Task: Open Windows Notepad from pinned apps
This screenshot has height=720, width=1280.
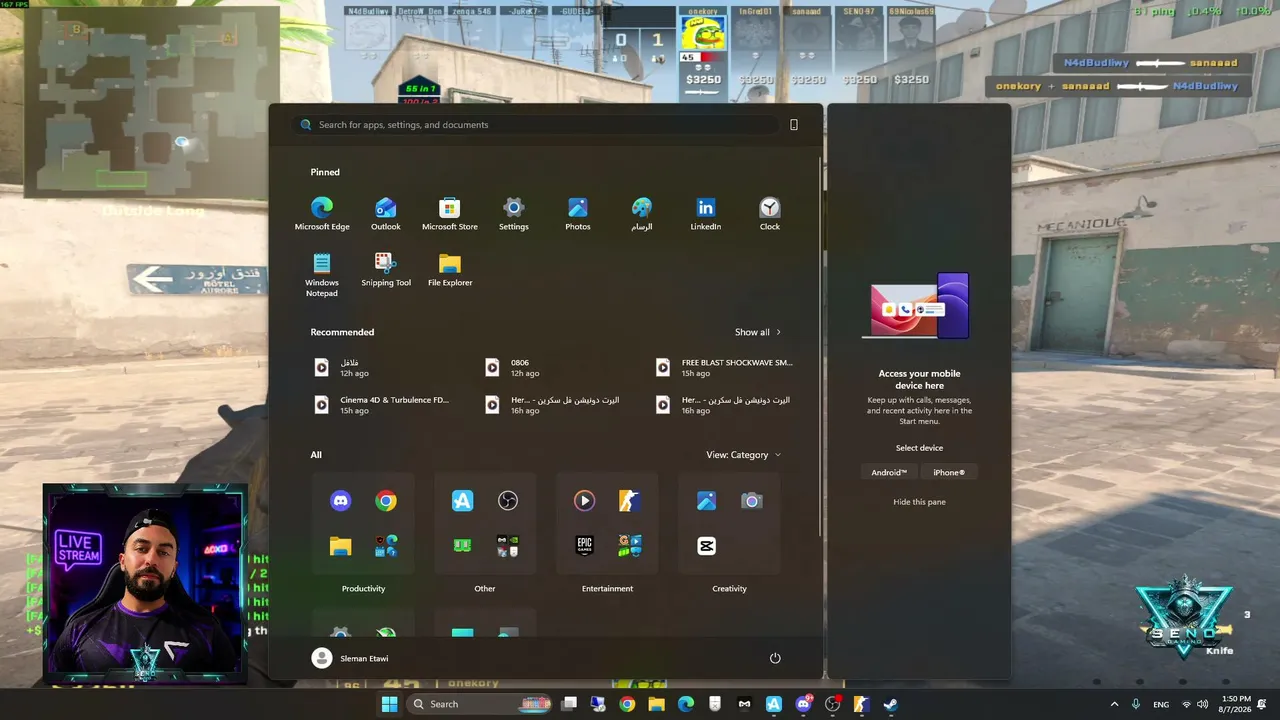Action: point(322,275)
